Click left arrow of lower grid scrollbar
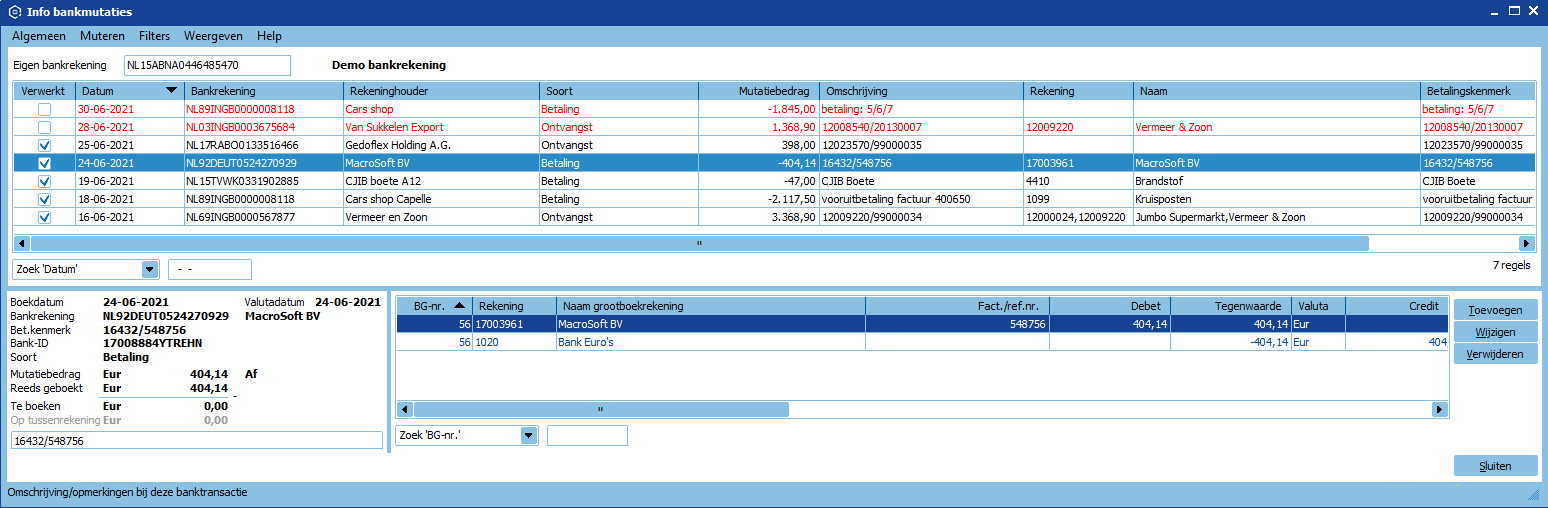The height and width of the screenshot is (508, 1548). point(405,409)
